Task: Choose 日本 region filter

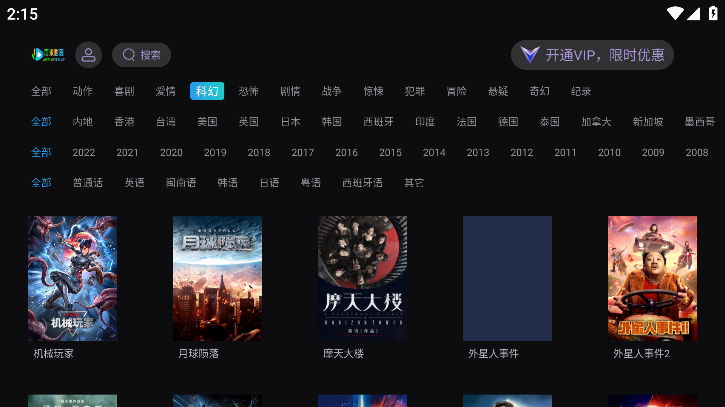Action: (290, 122)
